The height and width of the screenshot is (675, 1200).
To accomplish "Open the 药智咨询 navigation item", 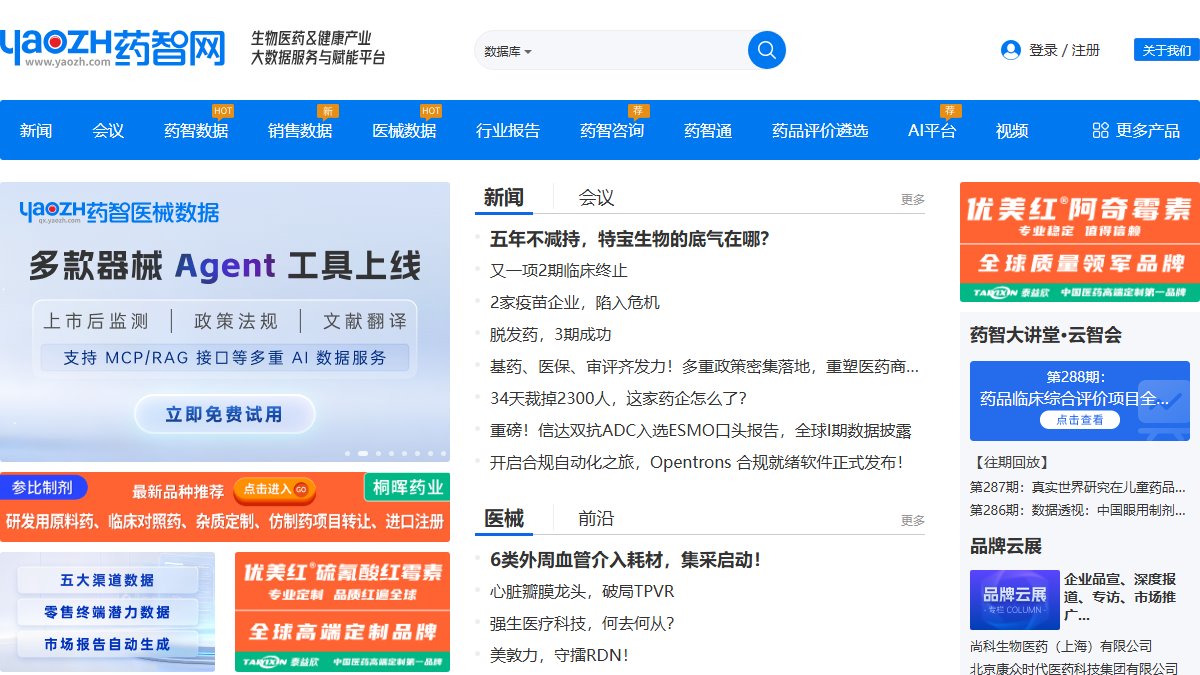I will click(x=612, y=130).
